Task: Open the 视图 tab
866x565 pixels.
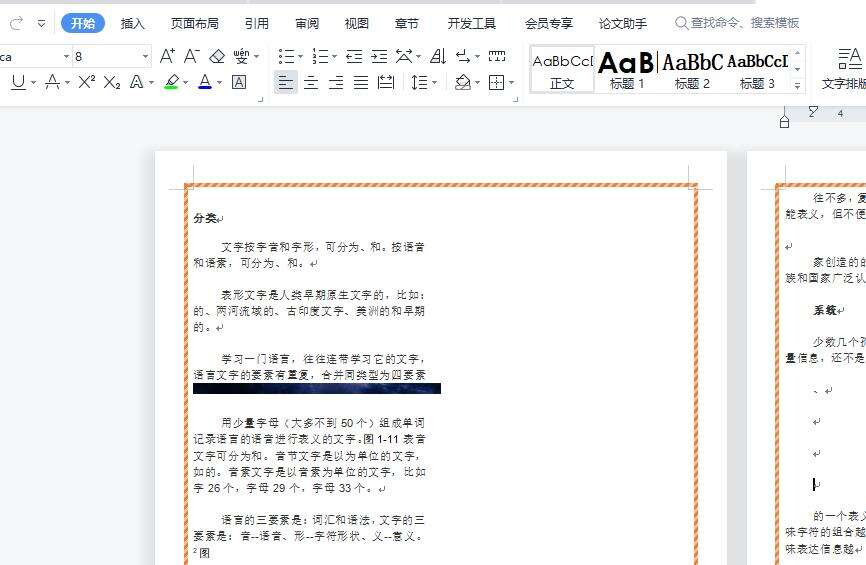Action: (x=357, y=23)
